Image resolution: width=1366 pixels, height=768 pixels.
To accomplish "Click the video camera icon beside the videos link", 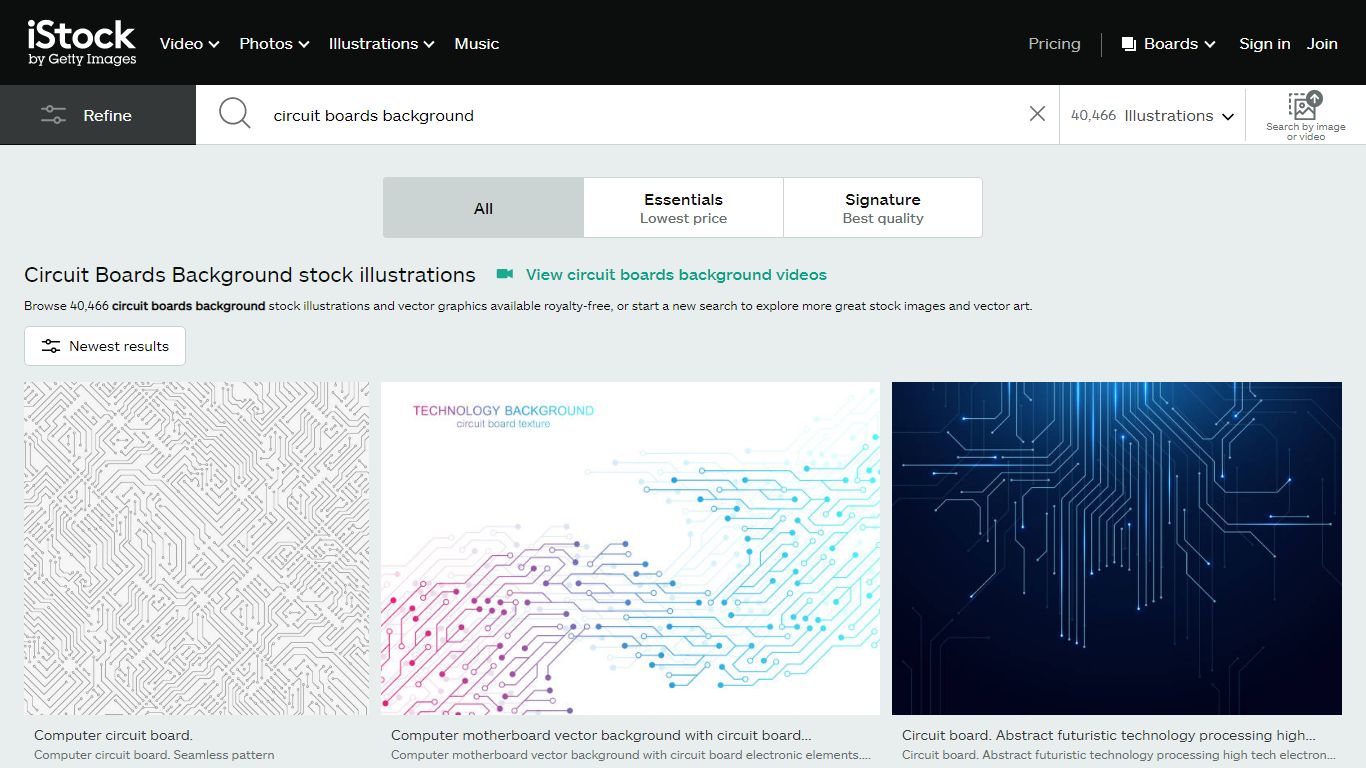I will point(505,274).
